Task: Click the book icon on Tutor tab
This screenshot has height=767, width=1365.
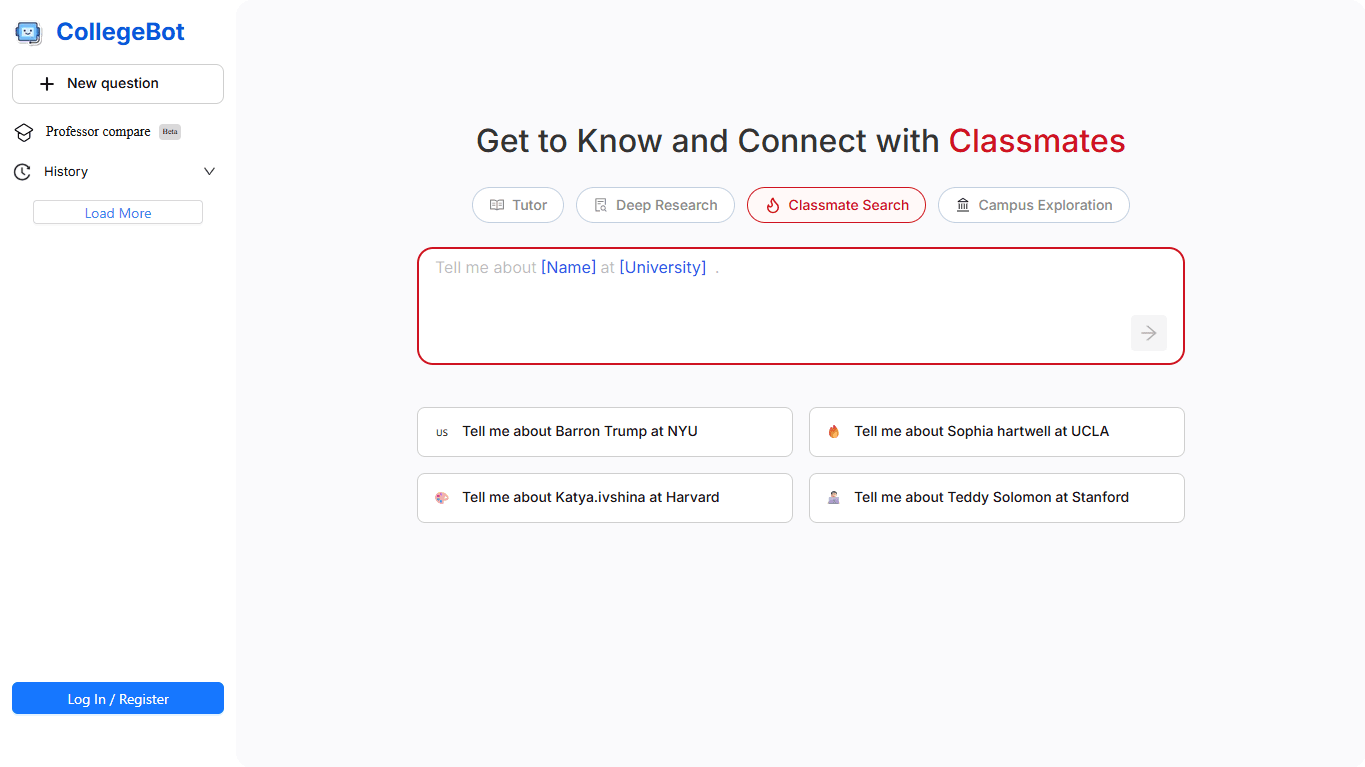Action: (x=497, y=206)
